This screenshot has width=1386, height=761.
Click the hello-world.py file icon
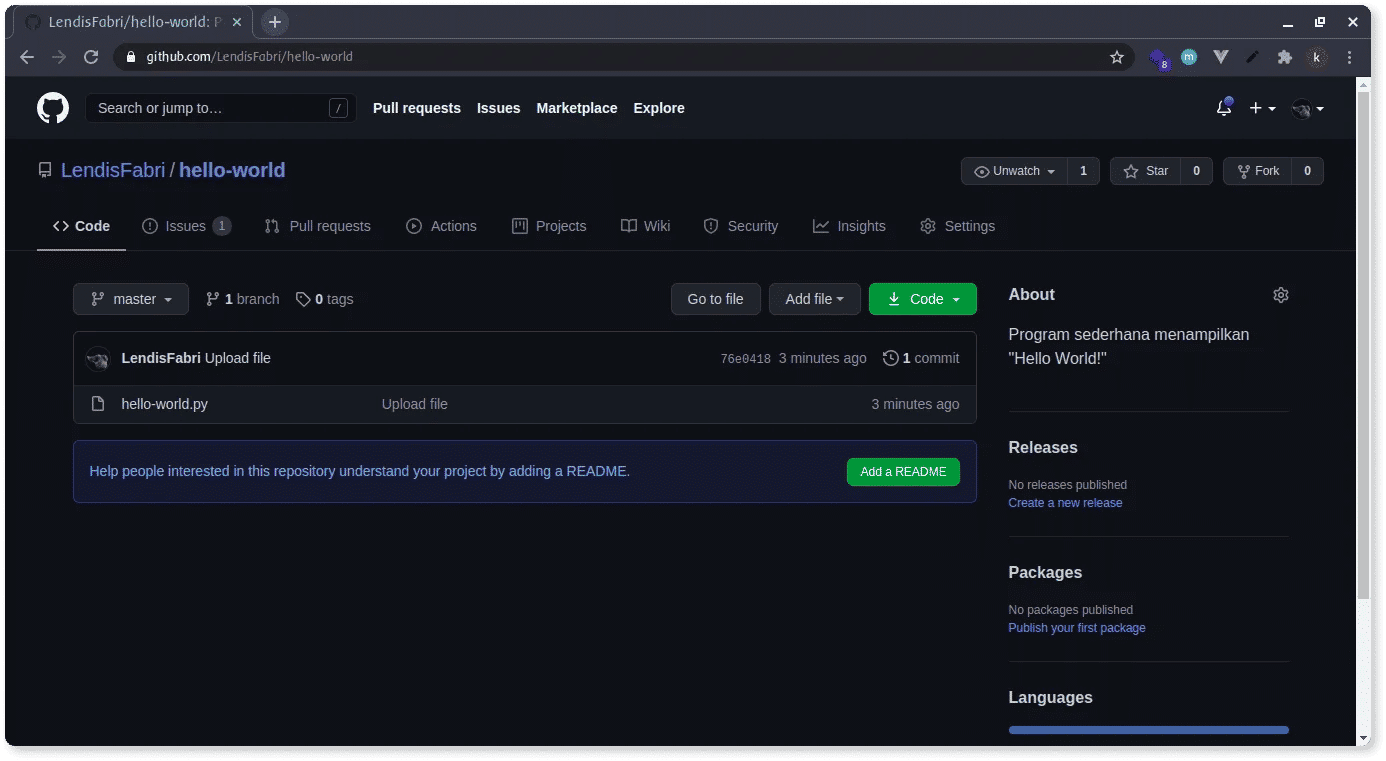point(98,404)
